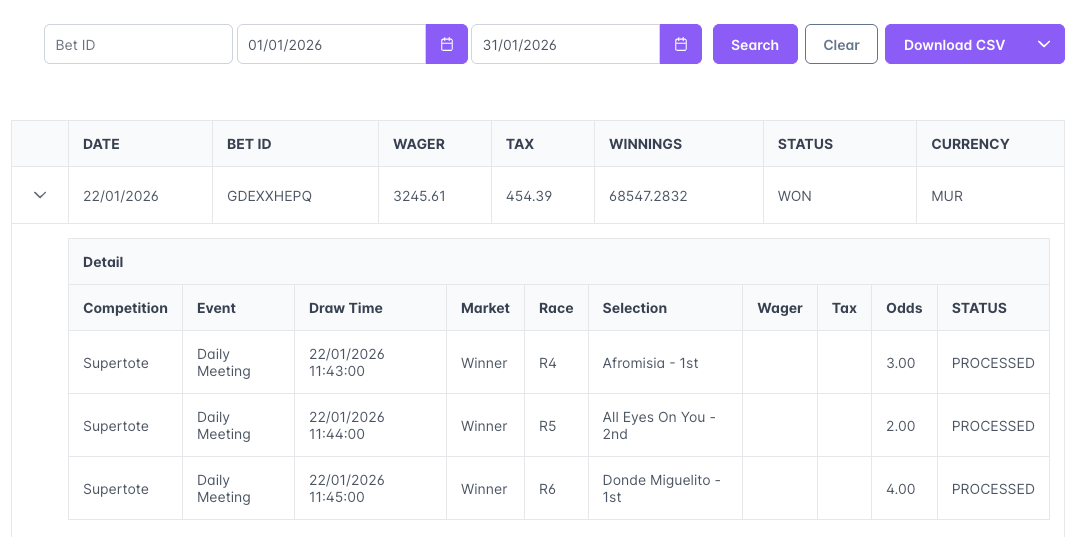This screenshot has width=1079, height=537.
Task: Click the Draw Time detail column header
Action: point(346,308)
